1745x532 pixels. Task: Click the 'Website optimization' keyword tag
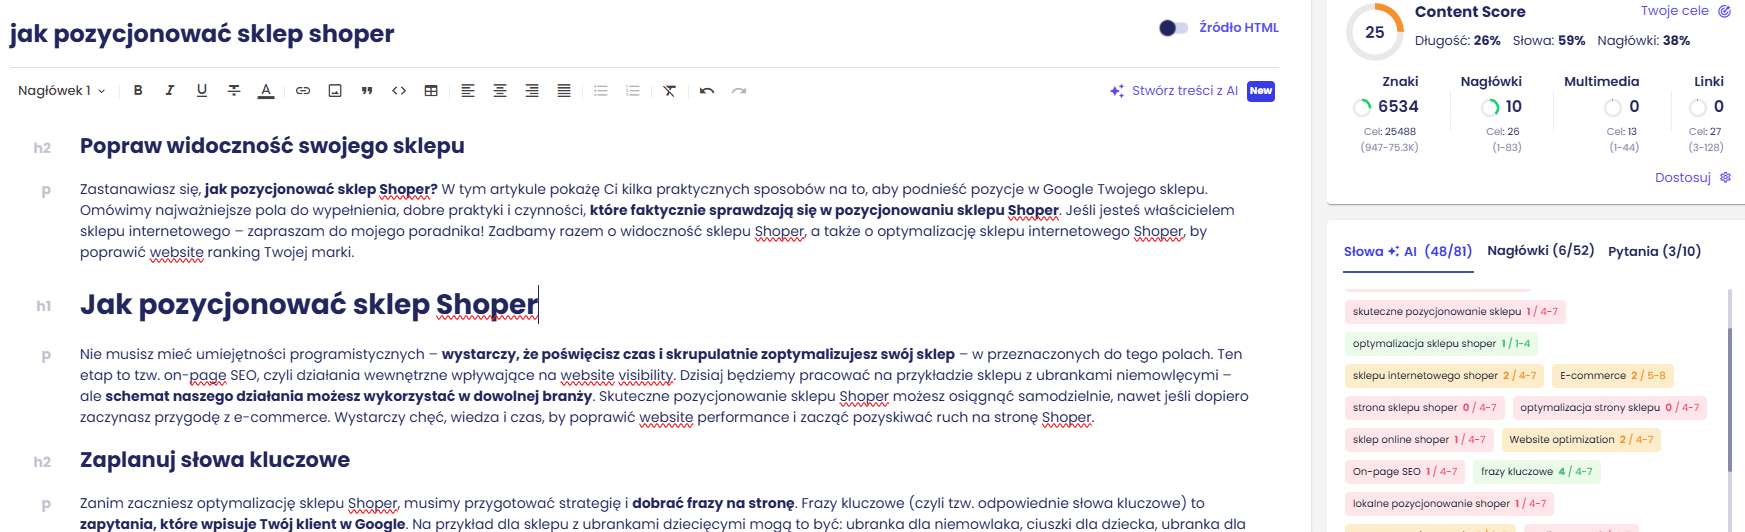[x=1580, y=440]
